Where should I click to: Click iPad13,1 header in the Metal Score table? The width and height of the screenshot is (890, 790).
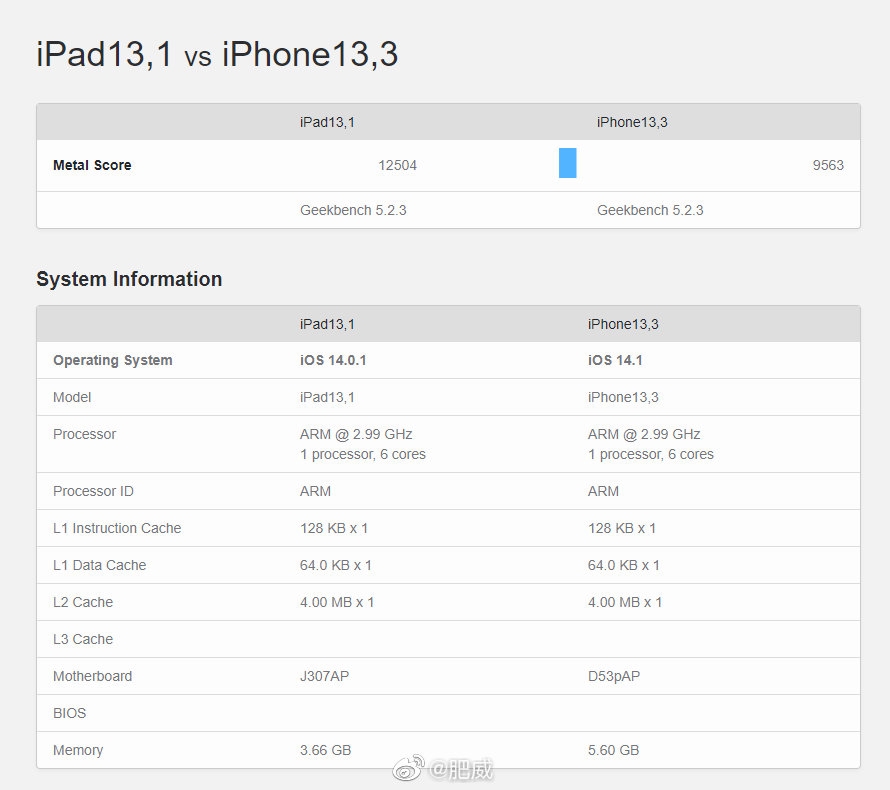327,122
